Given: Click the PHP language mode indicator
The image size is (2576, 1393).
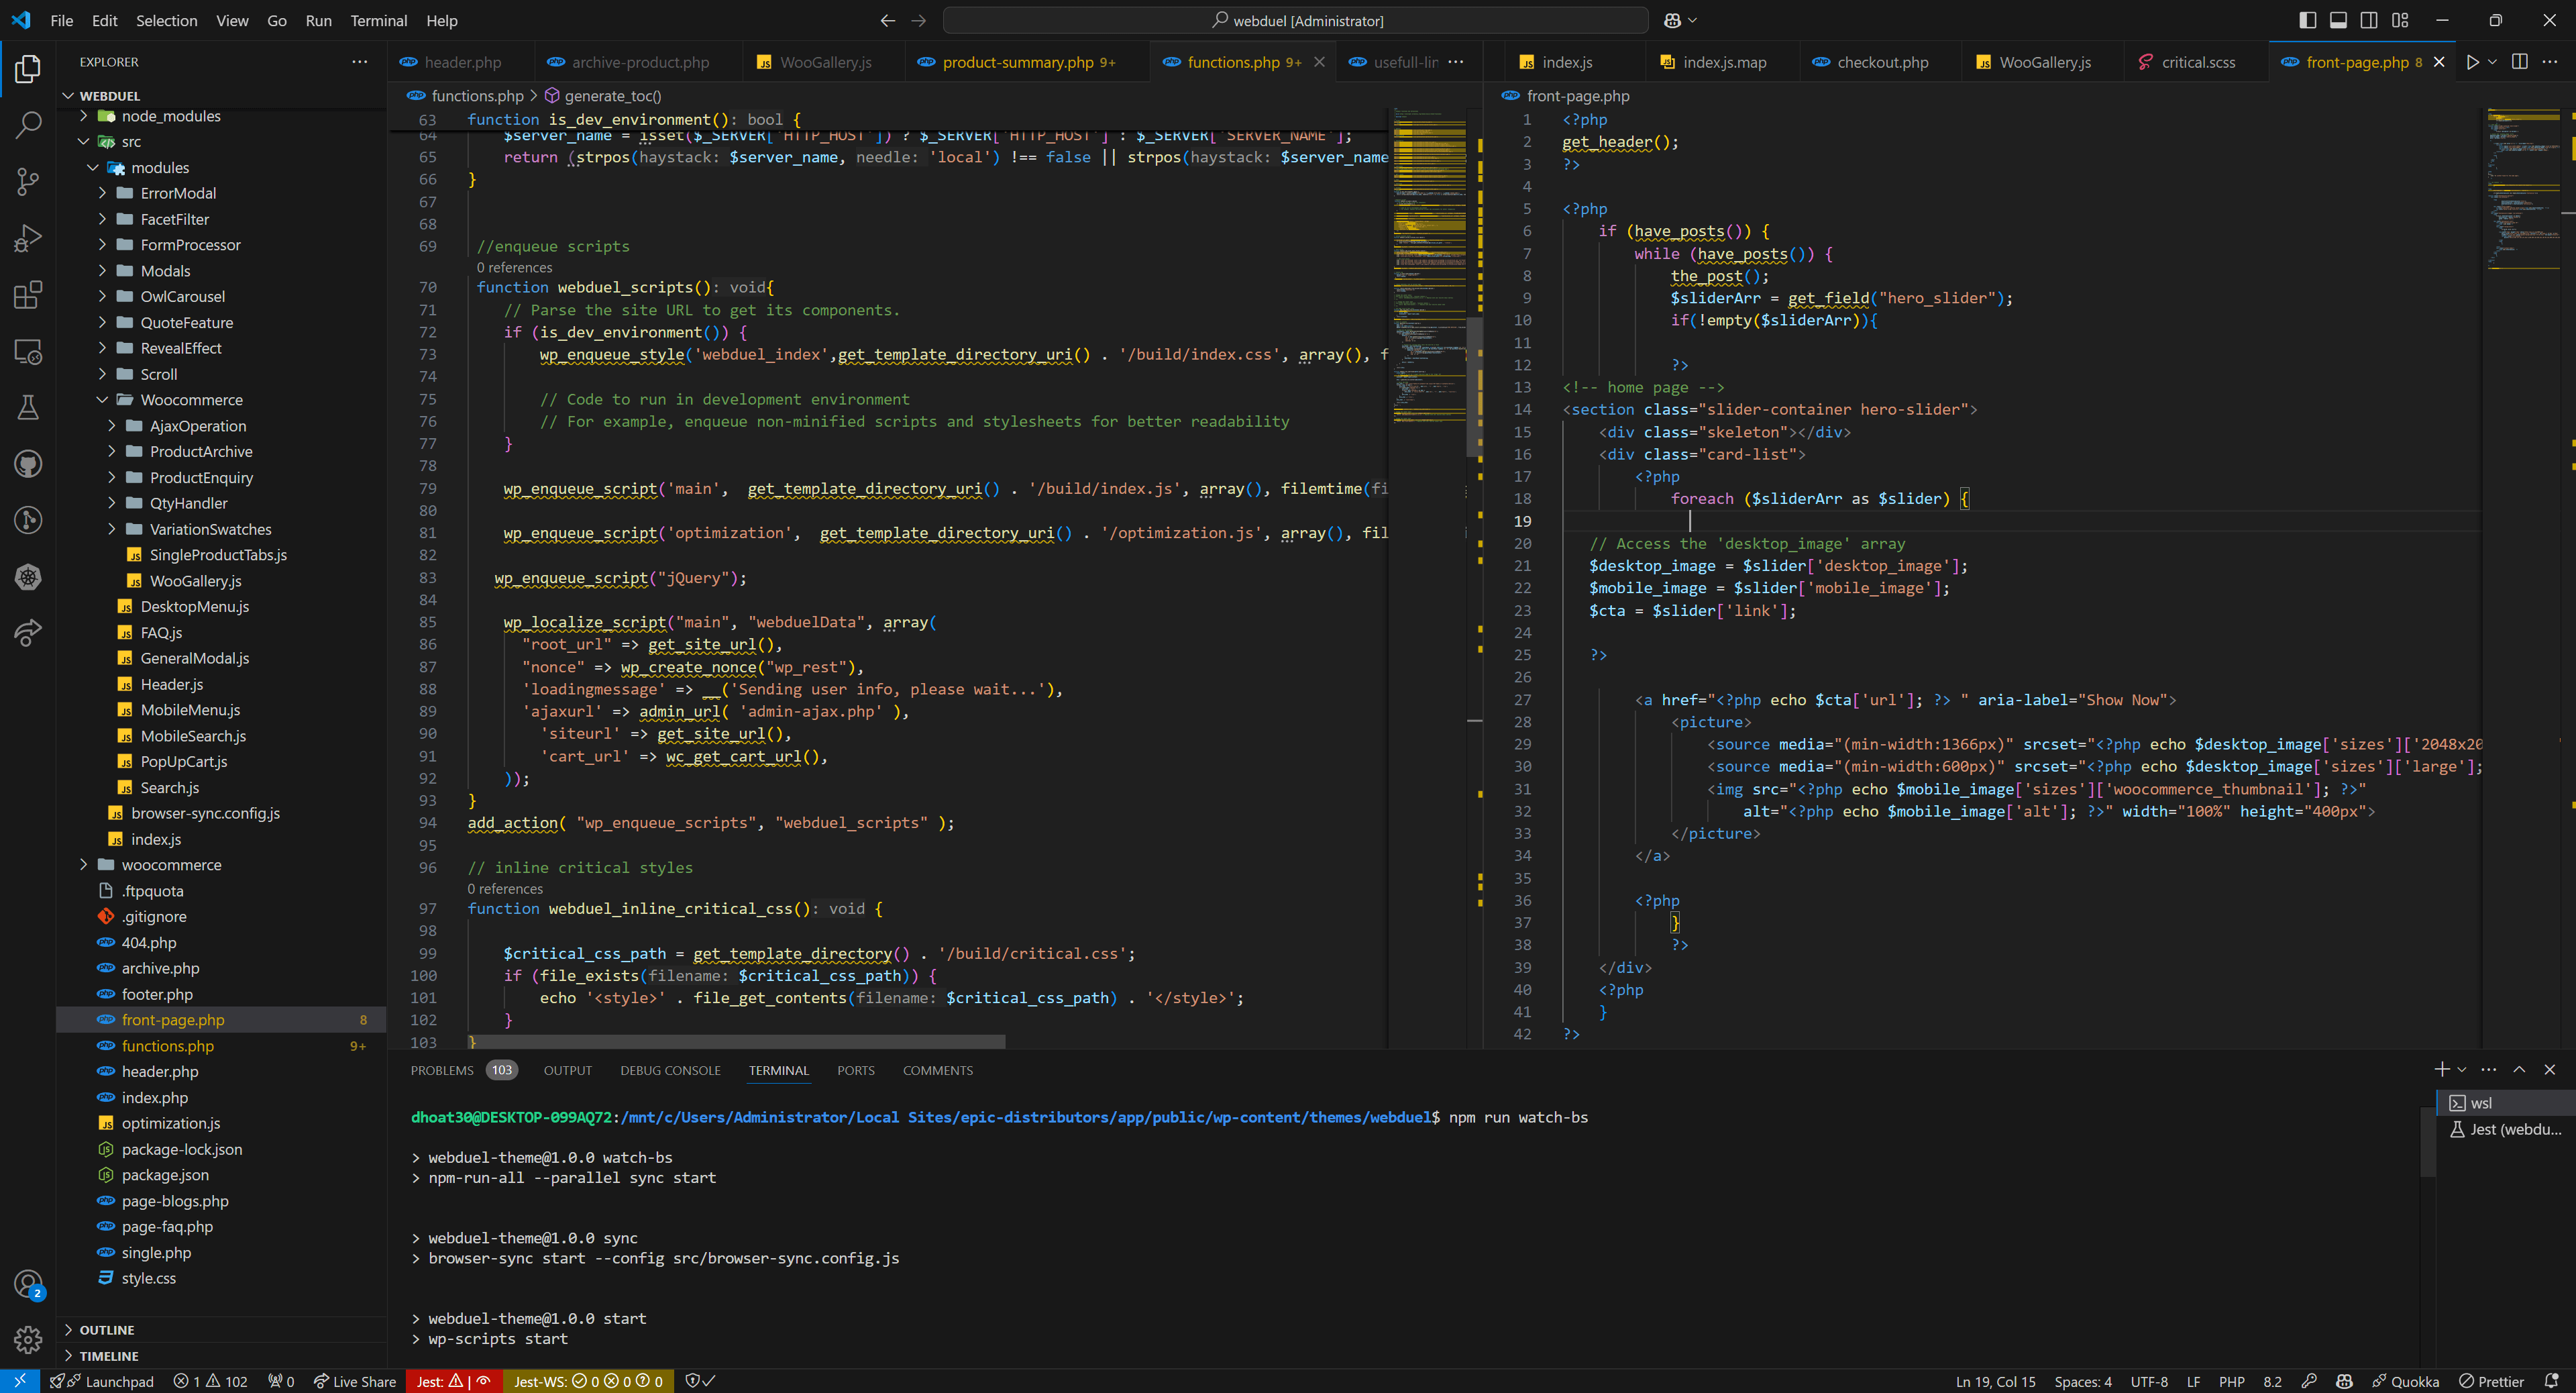Looking at the screenshot, I should click(x=2231, y=1381).
